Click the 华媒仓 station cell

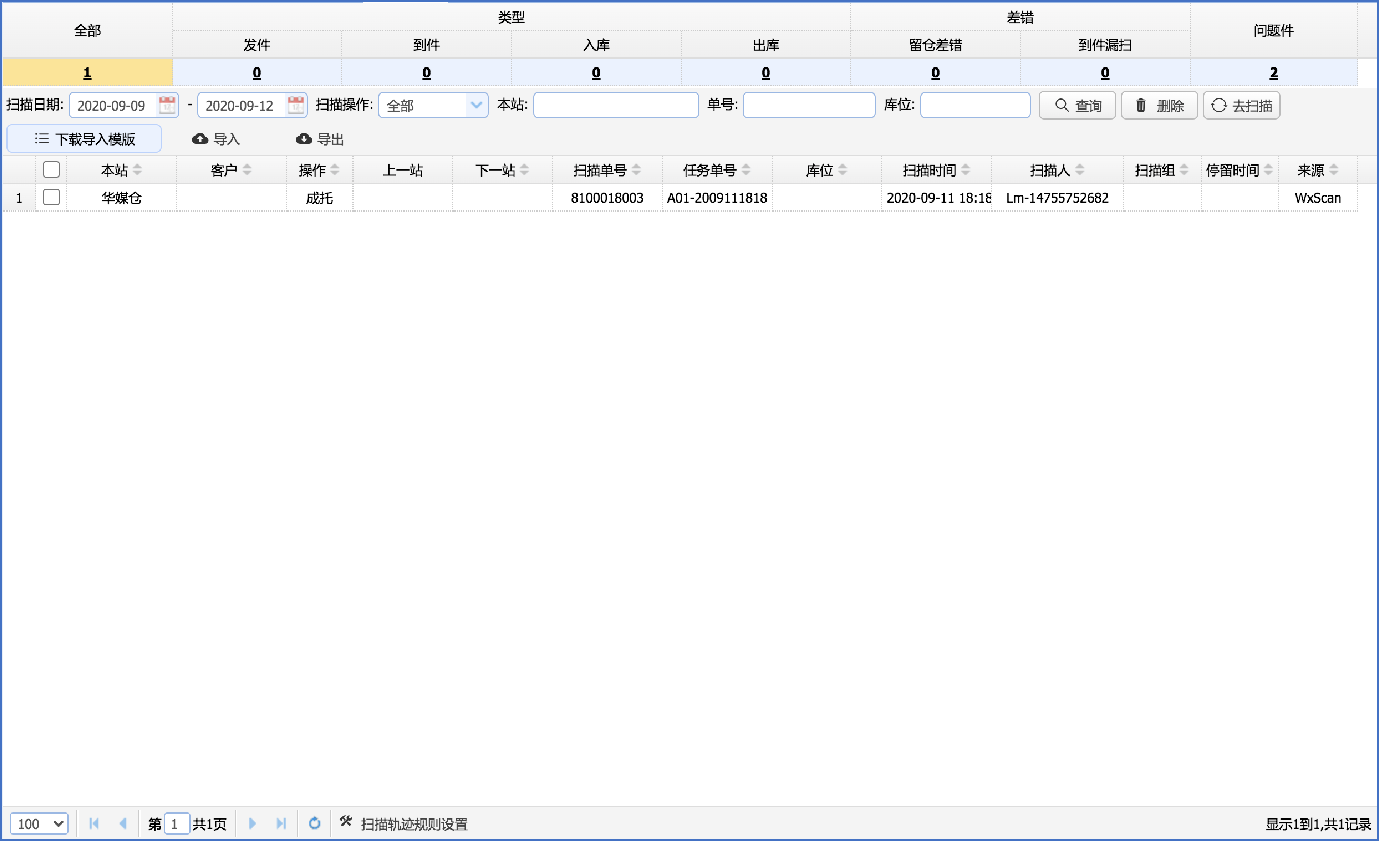pos(122,198)
